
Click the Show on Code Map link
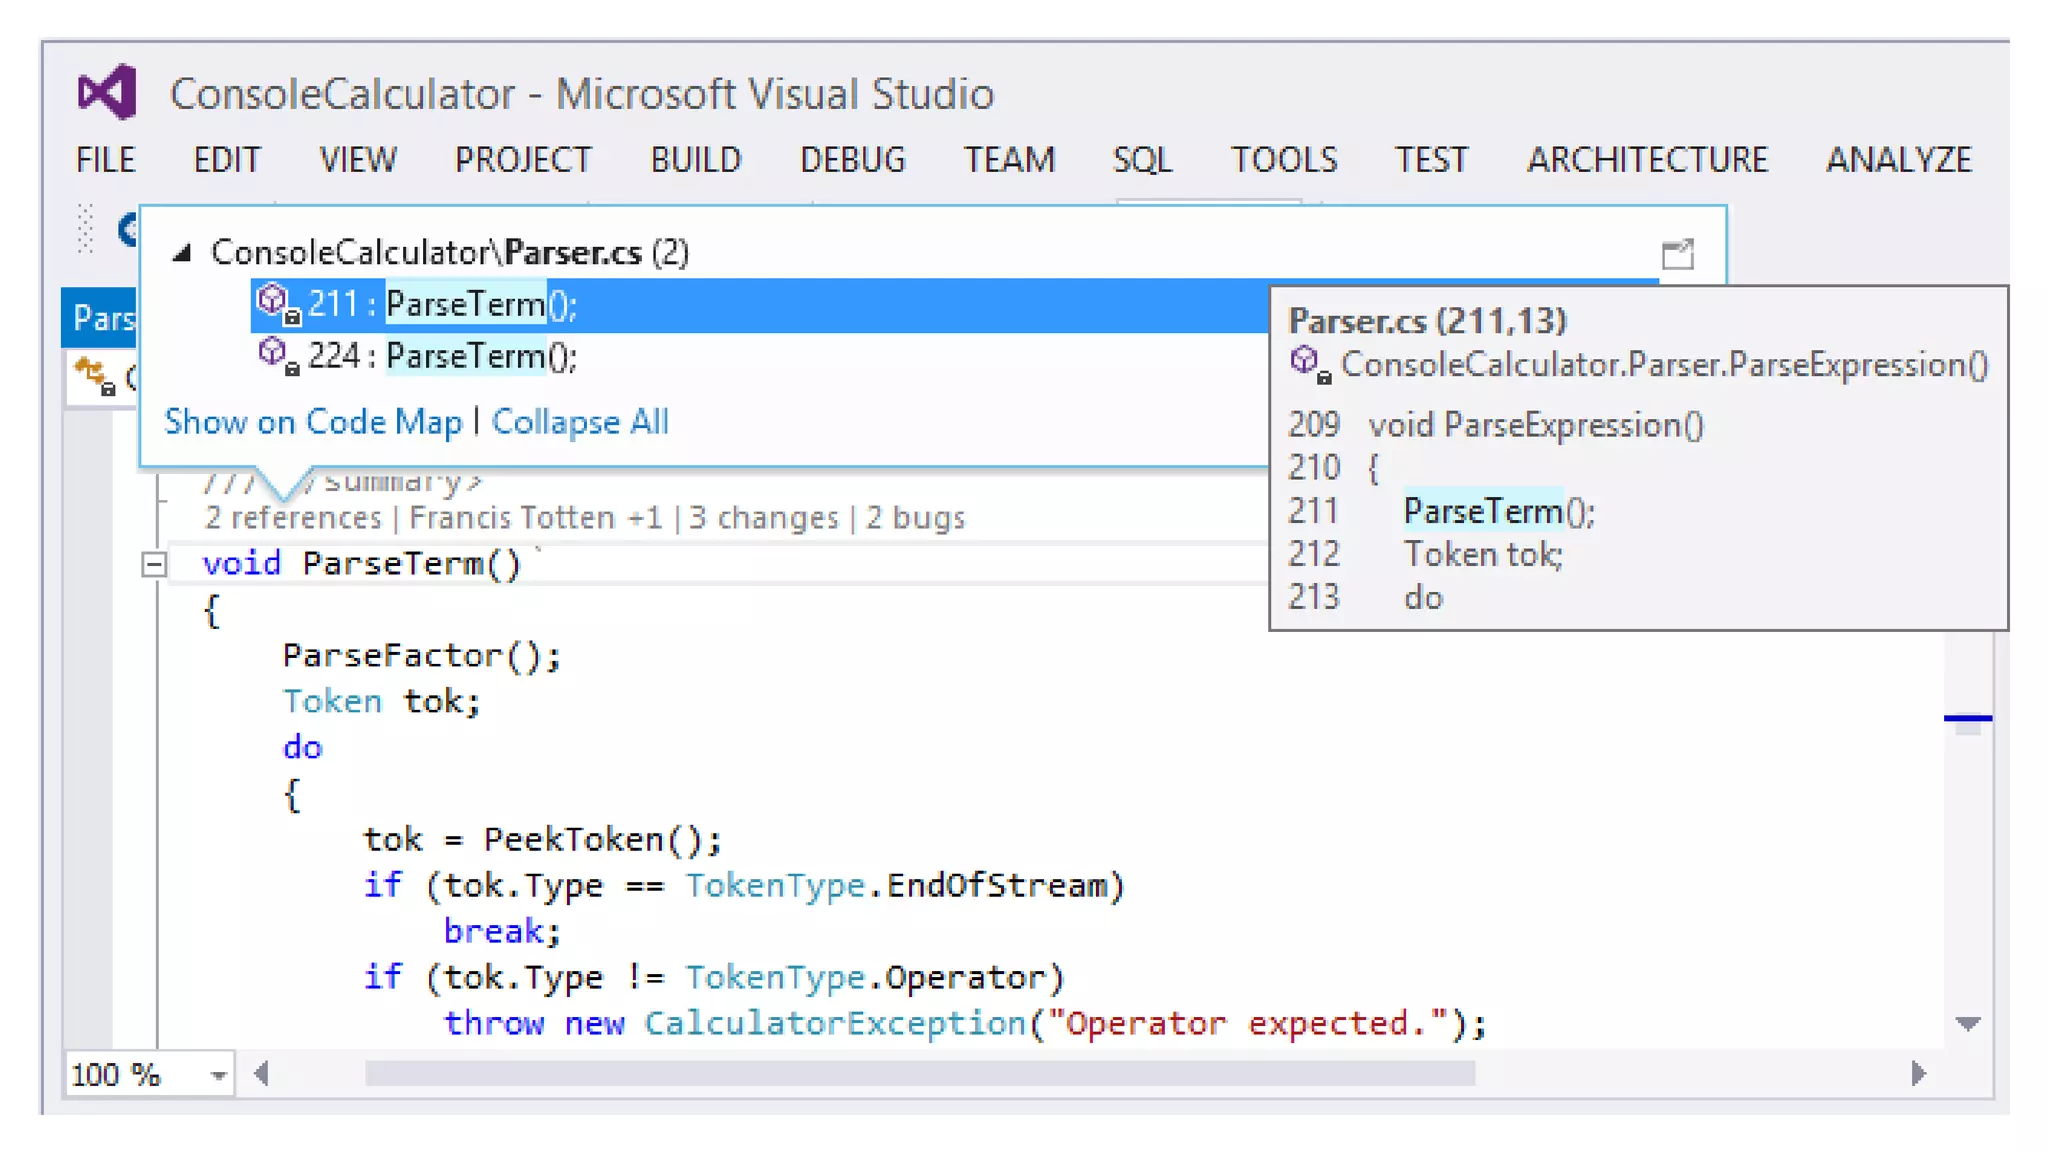point(313,422)
